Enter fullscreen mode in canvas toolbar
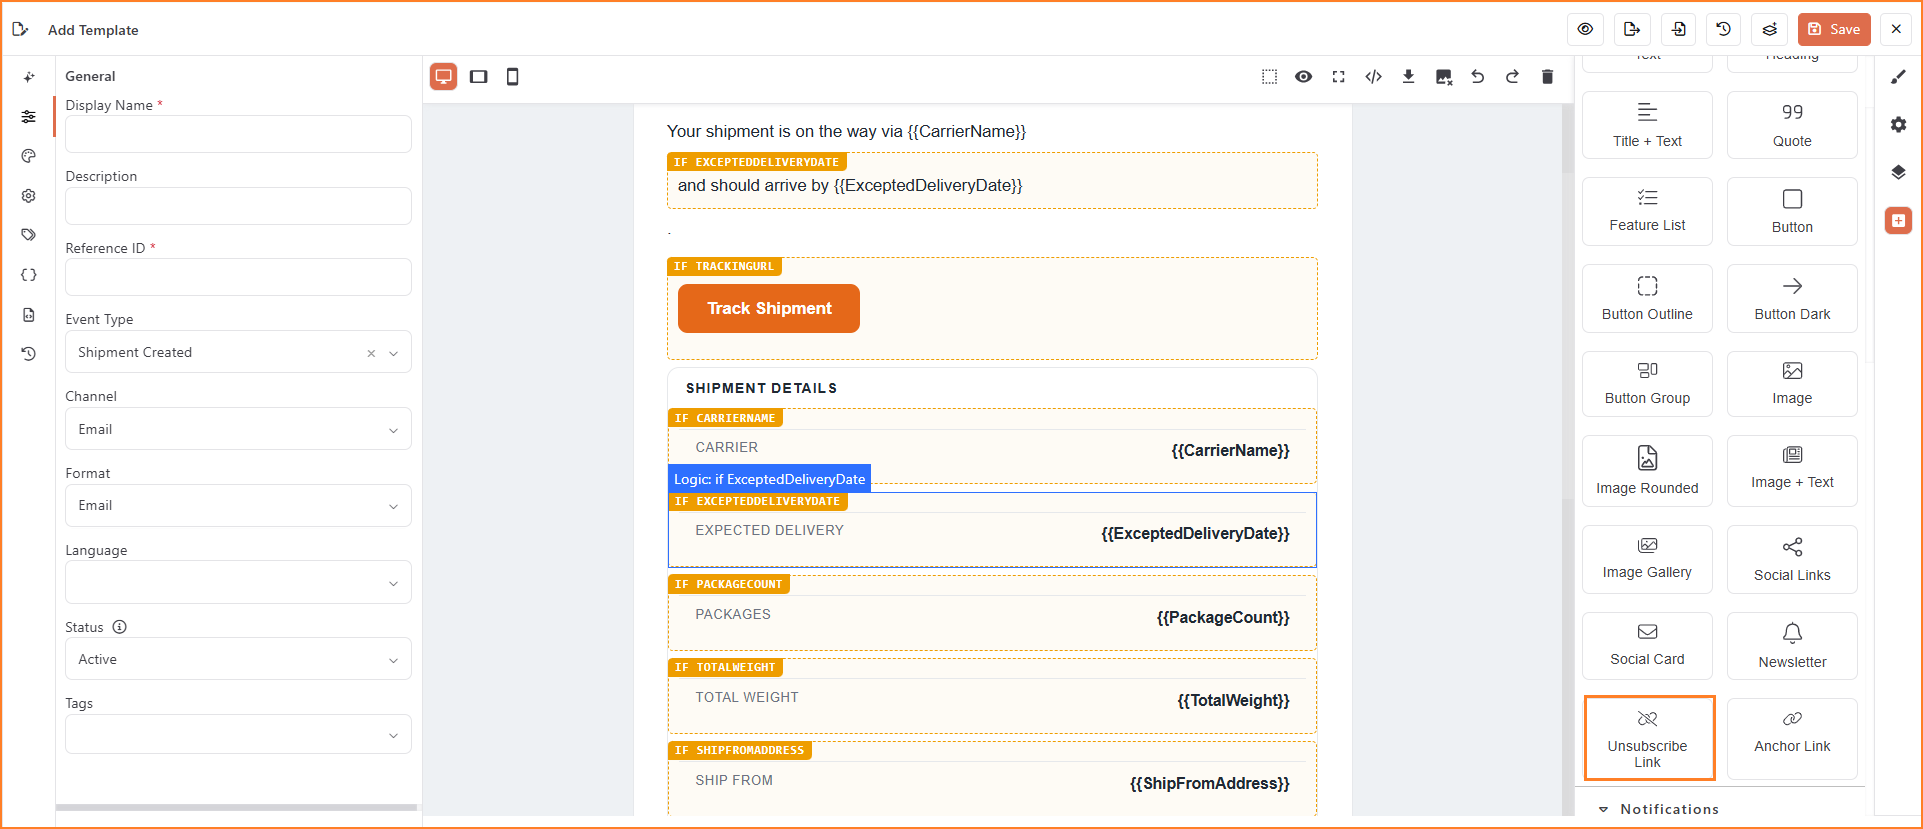This screenshot has height=829, width=1923. point(1339,76)
